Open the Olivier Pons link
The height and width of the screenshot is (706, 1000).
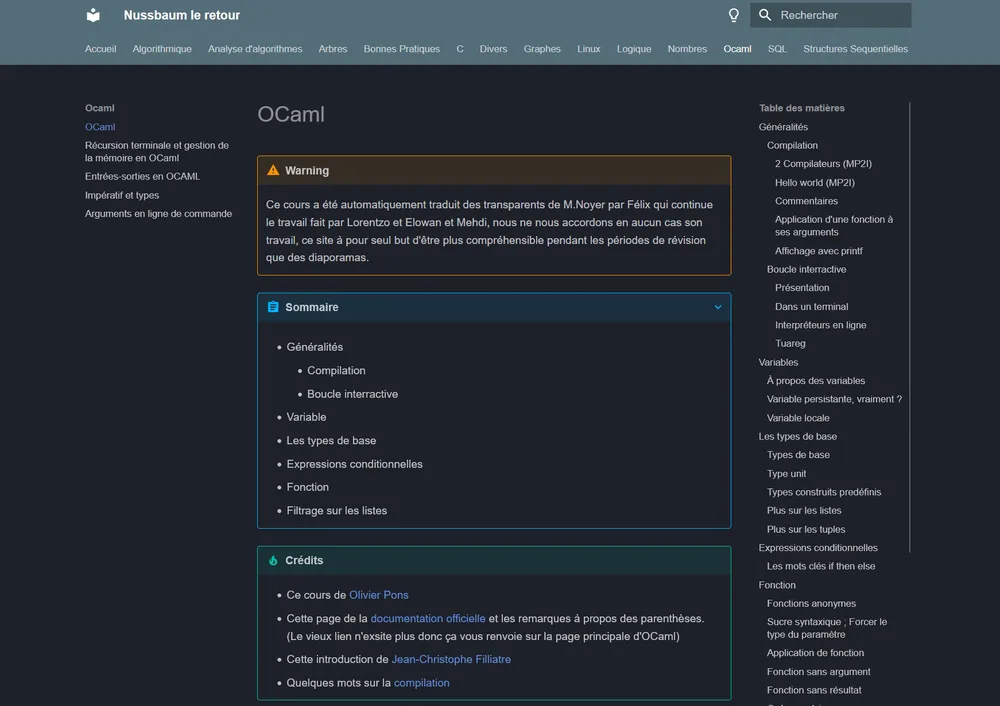click(379, 595)
